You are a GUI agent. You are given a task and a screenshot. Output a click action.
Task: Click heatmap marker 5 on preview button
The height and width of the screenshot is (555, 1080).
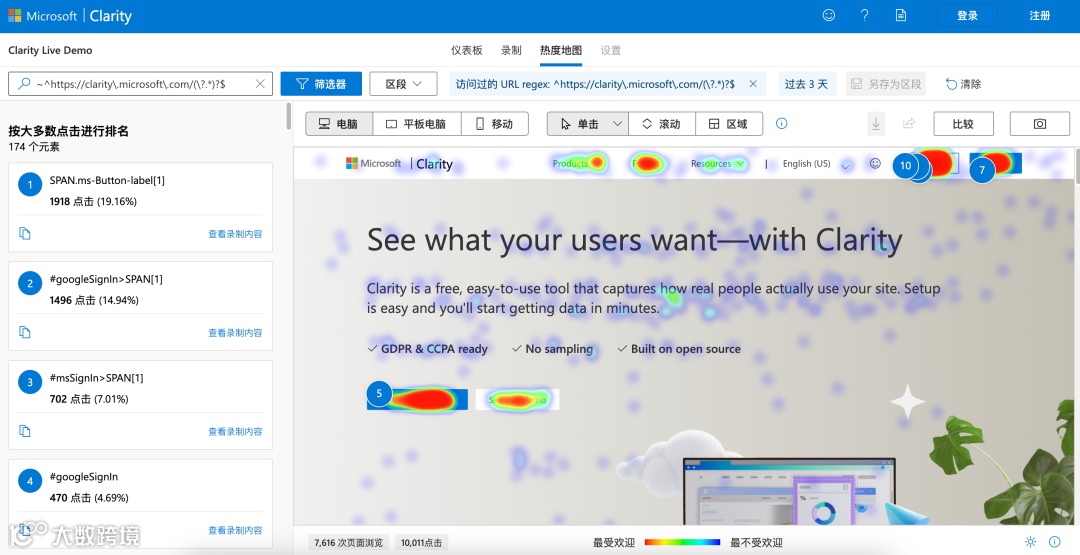click(x=379, y=394)
